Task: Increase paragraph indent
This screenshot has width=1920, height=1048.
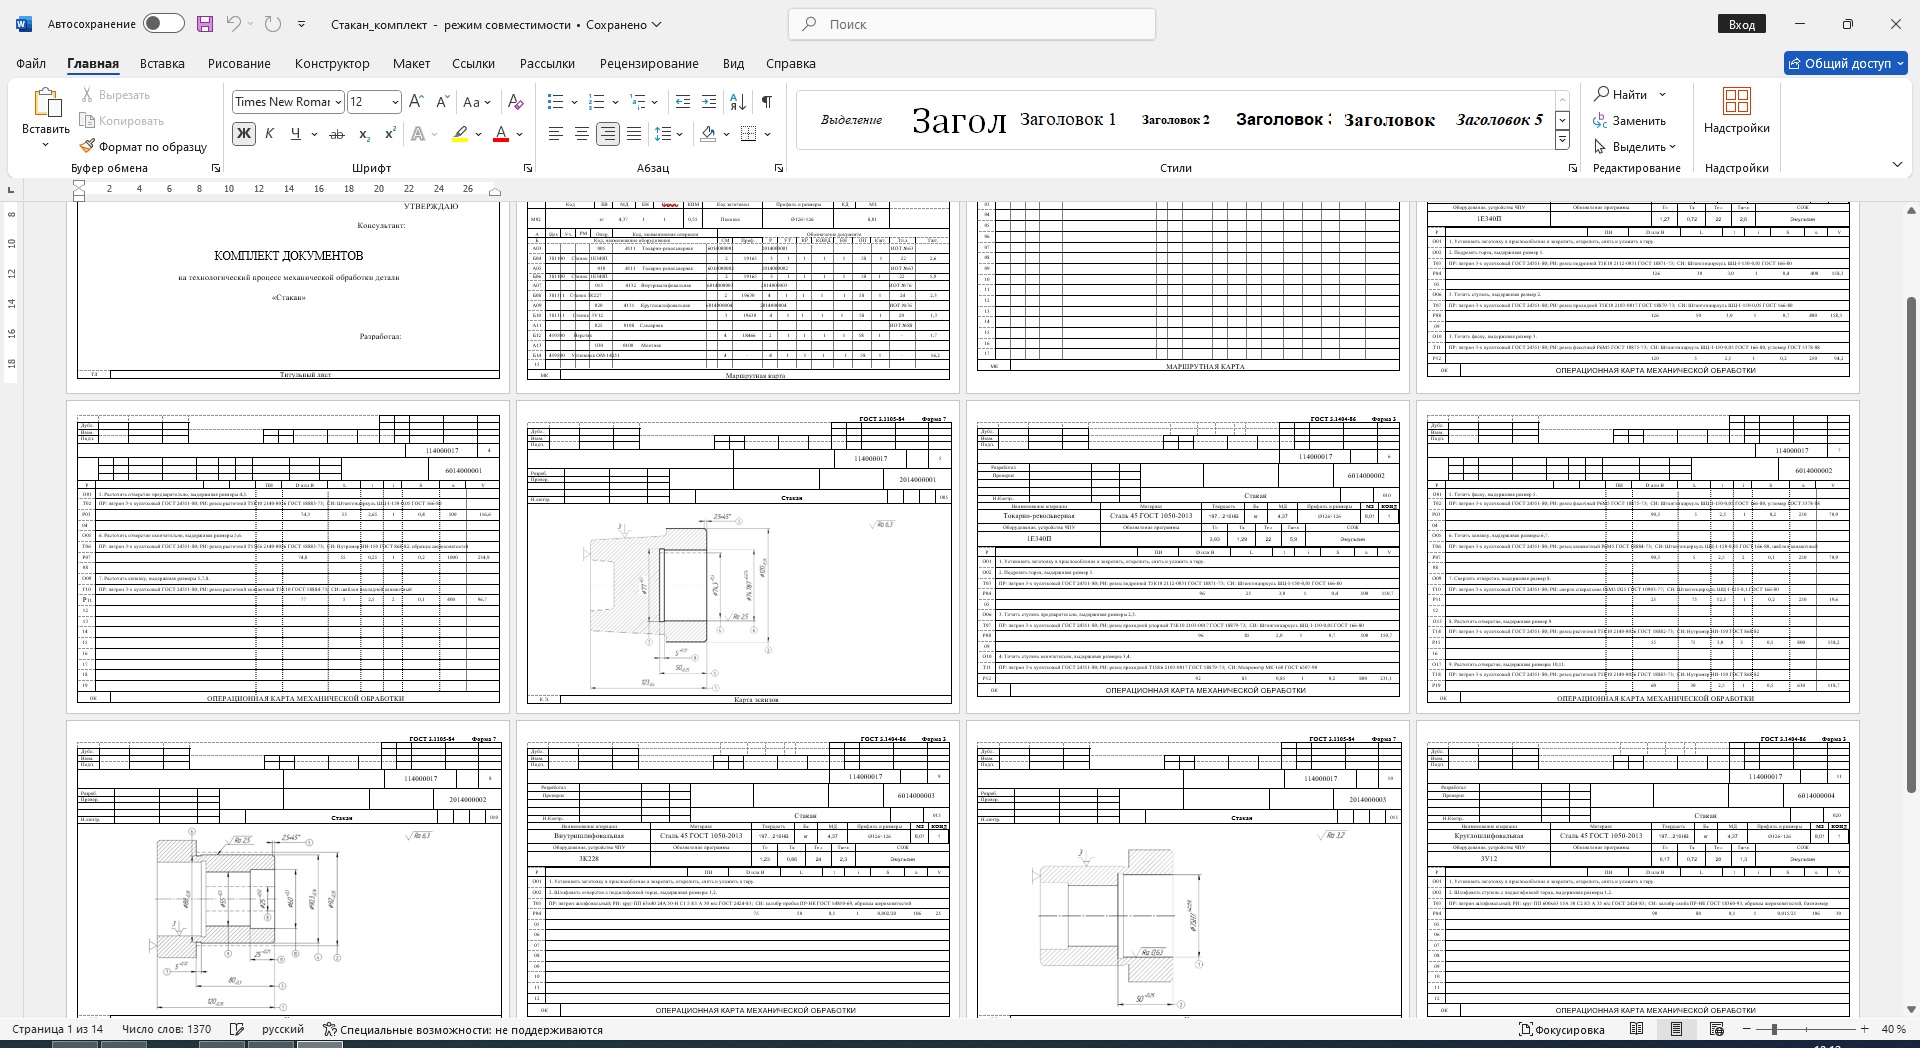Action: pyautogui.click(x=709, y=101)
